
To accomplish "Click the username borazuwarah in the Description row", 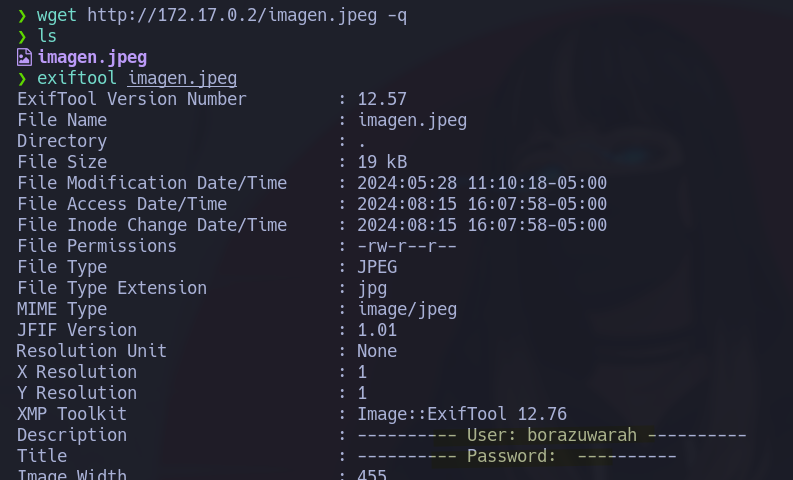I will coord(582,435).
